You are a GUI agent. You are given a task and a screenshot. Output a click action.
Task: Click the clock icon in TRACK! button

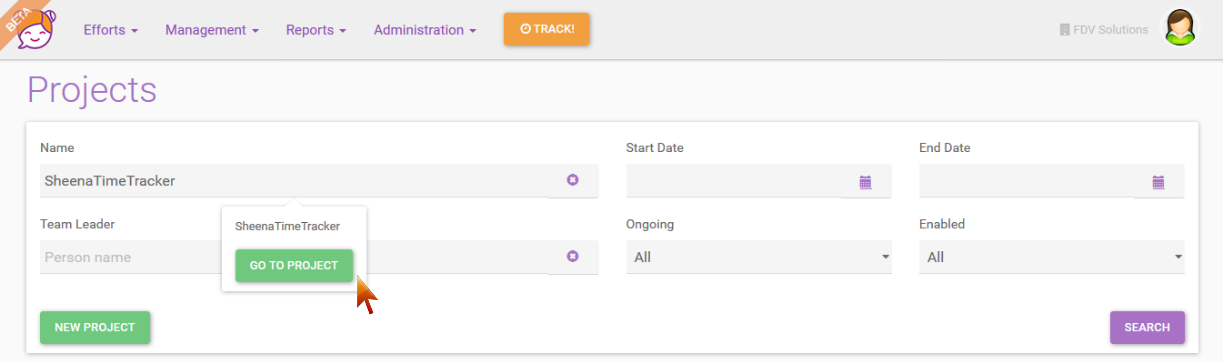click(525, 29)
